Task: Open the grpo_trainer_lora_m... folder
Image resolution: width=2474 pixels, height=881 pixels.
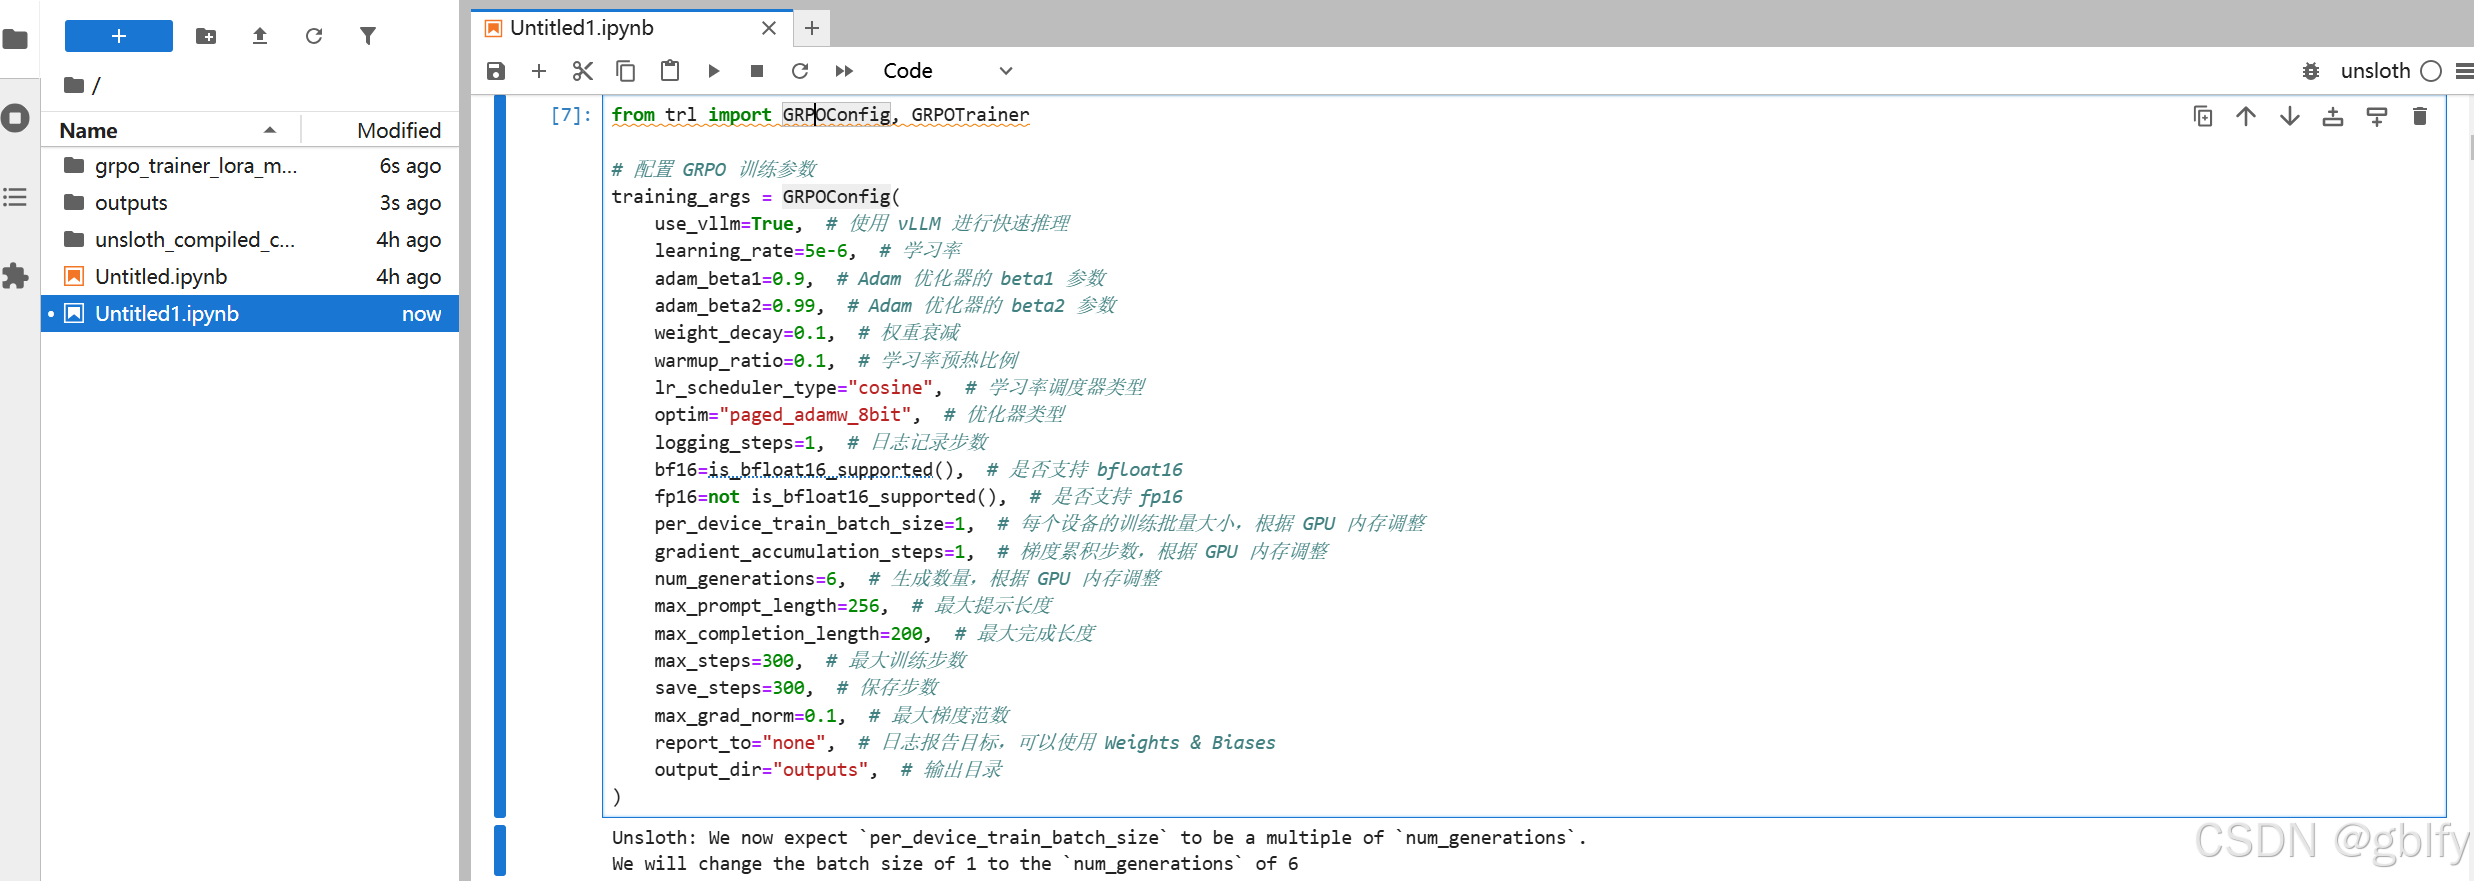Action: pos(250,166)
